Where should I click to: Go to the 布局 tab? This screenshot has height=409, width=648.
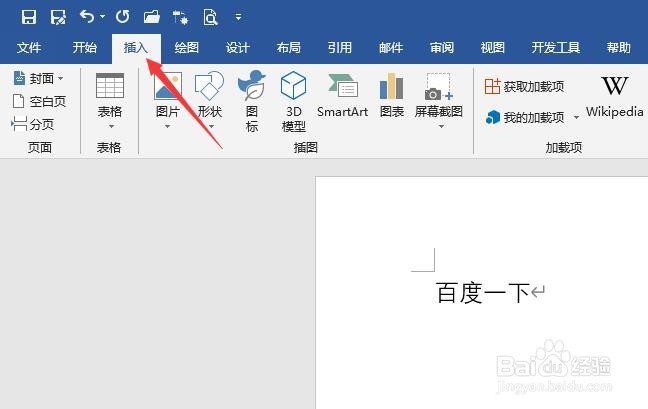coord(288,48)
